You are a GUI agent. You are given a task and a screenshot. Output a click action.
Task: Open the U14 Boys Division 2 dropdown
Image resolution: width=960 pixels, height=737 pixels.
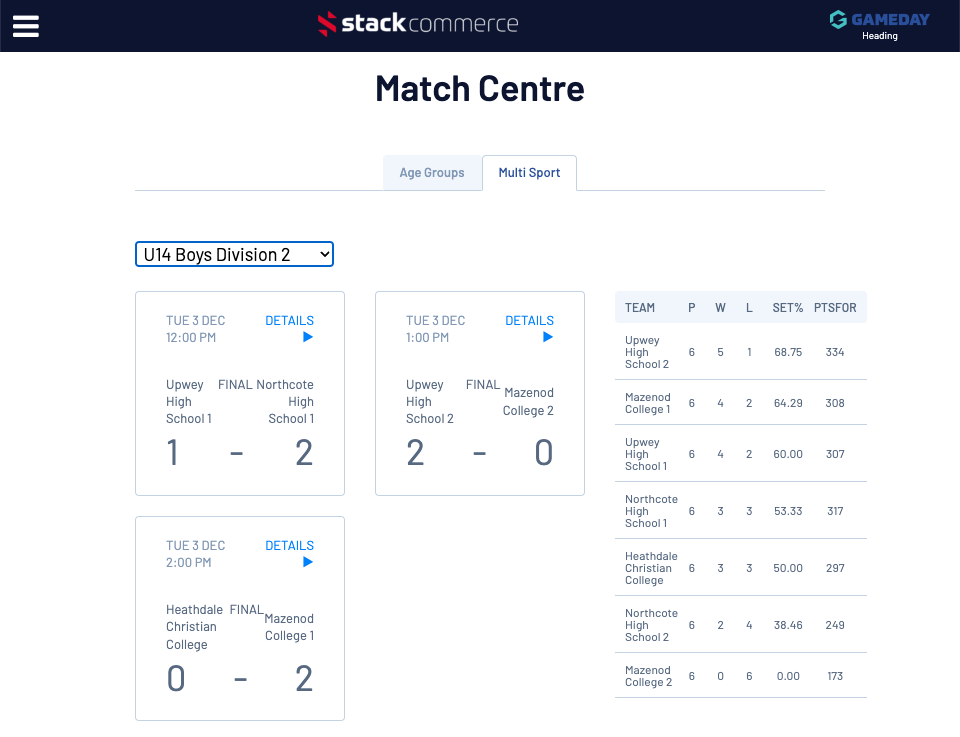(x=234, y=255)
